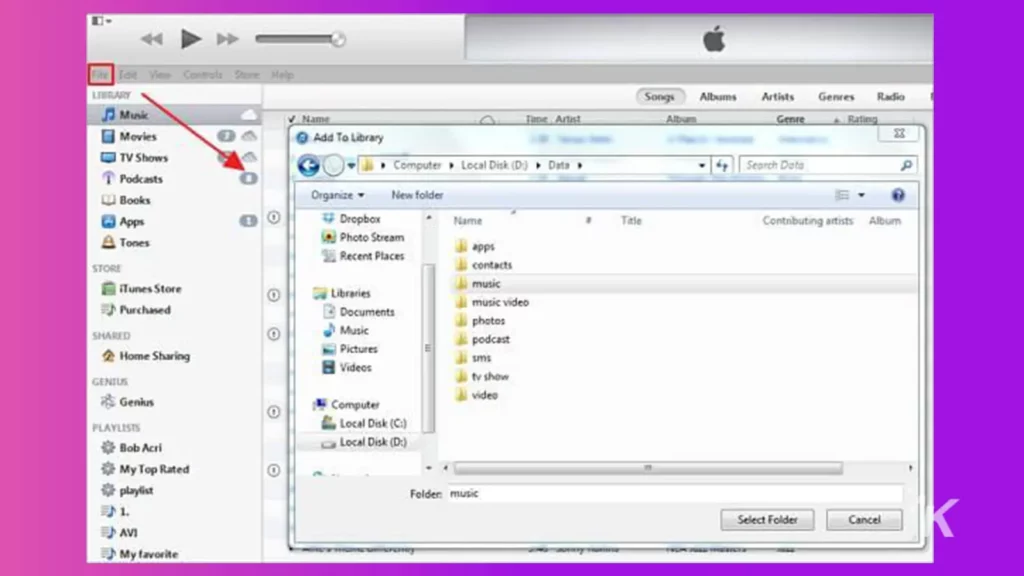Expand the address bar history dropdown
The height and width of the screenshot is (576, 1024).
[701, 165]
